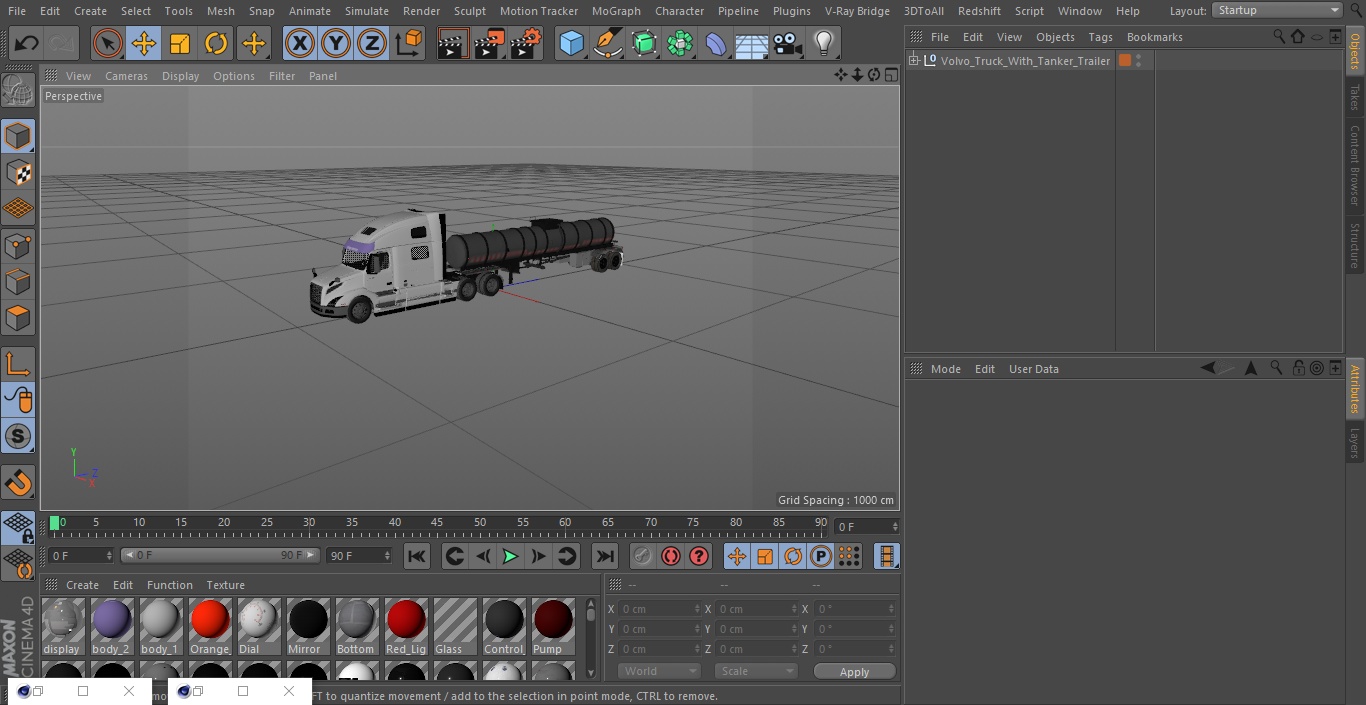Step the end frame 90 F field
The width and height of the screenshot is (1366, 705).
(387, 555)
